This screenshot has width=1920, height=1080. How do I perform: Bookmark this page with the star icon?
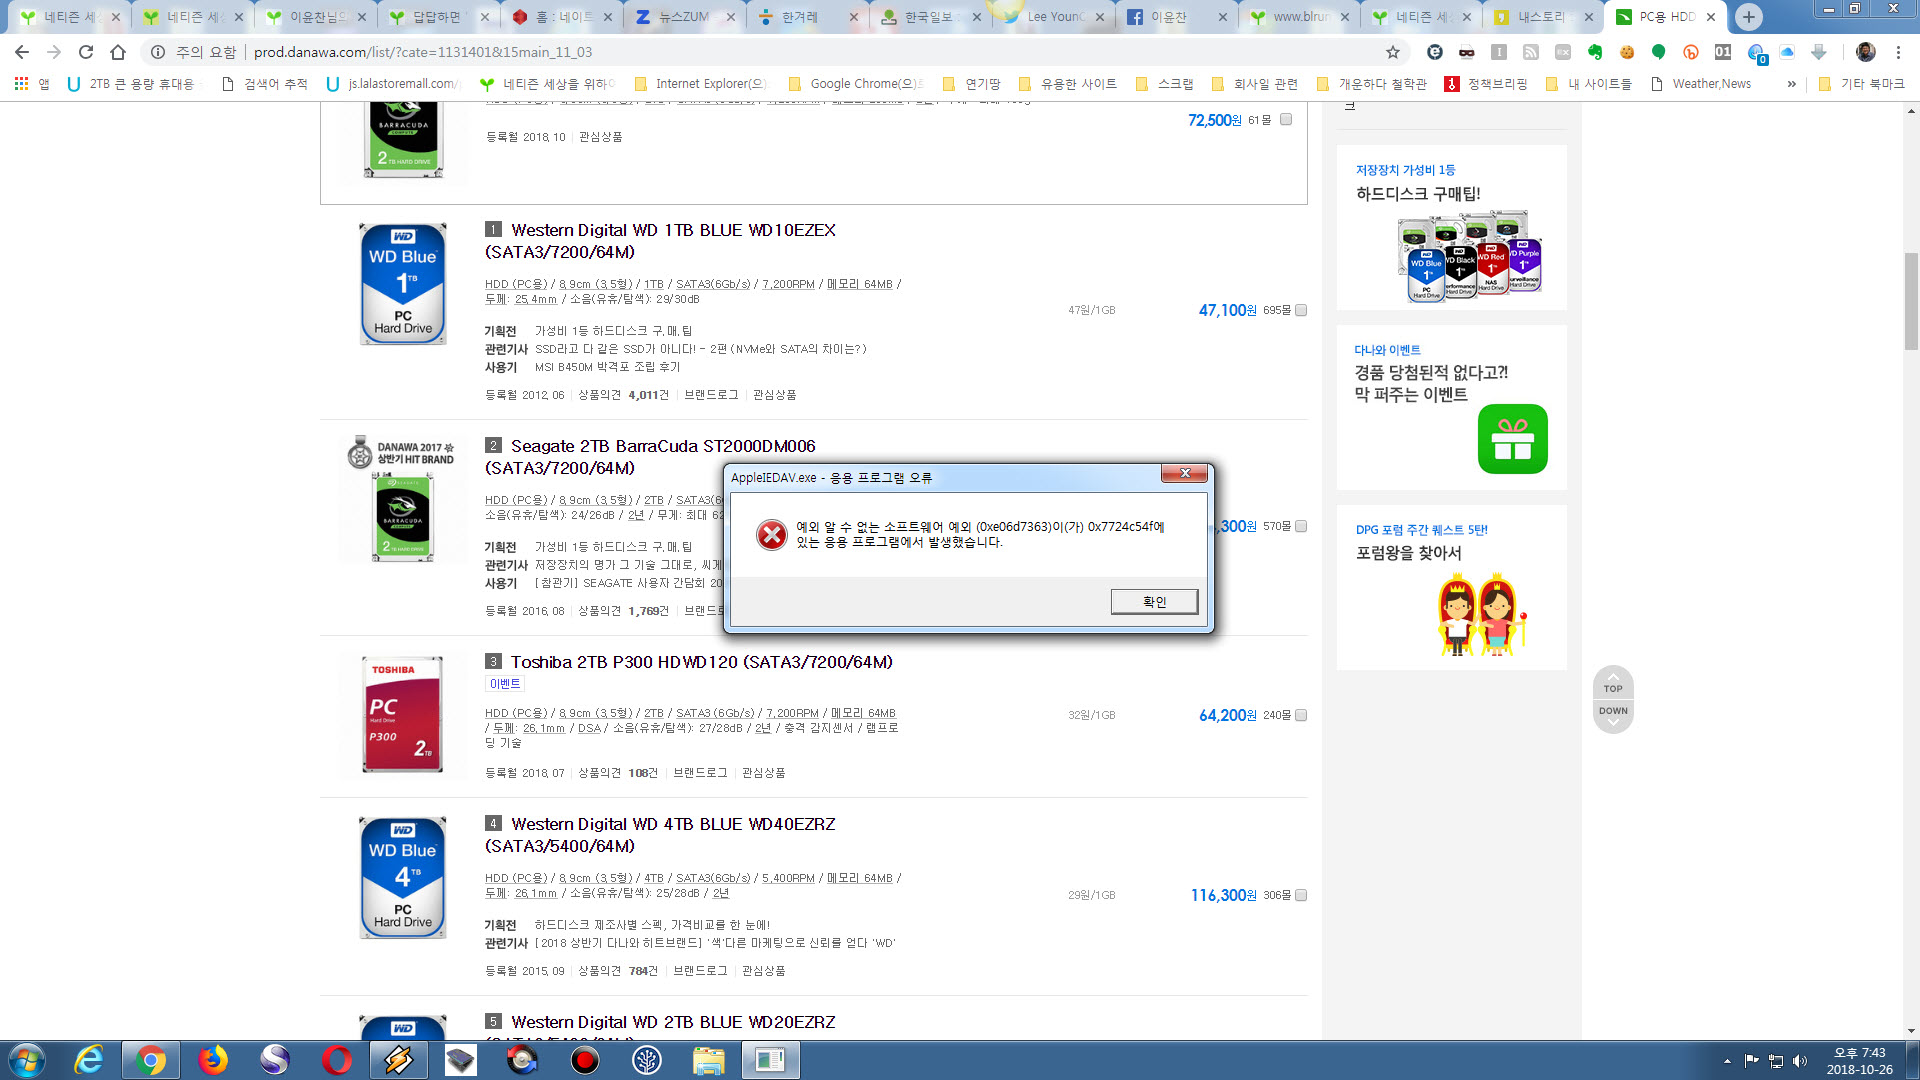[1392, 52]
